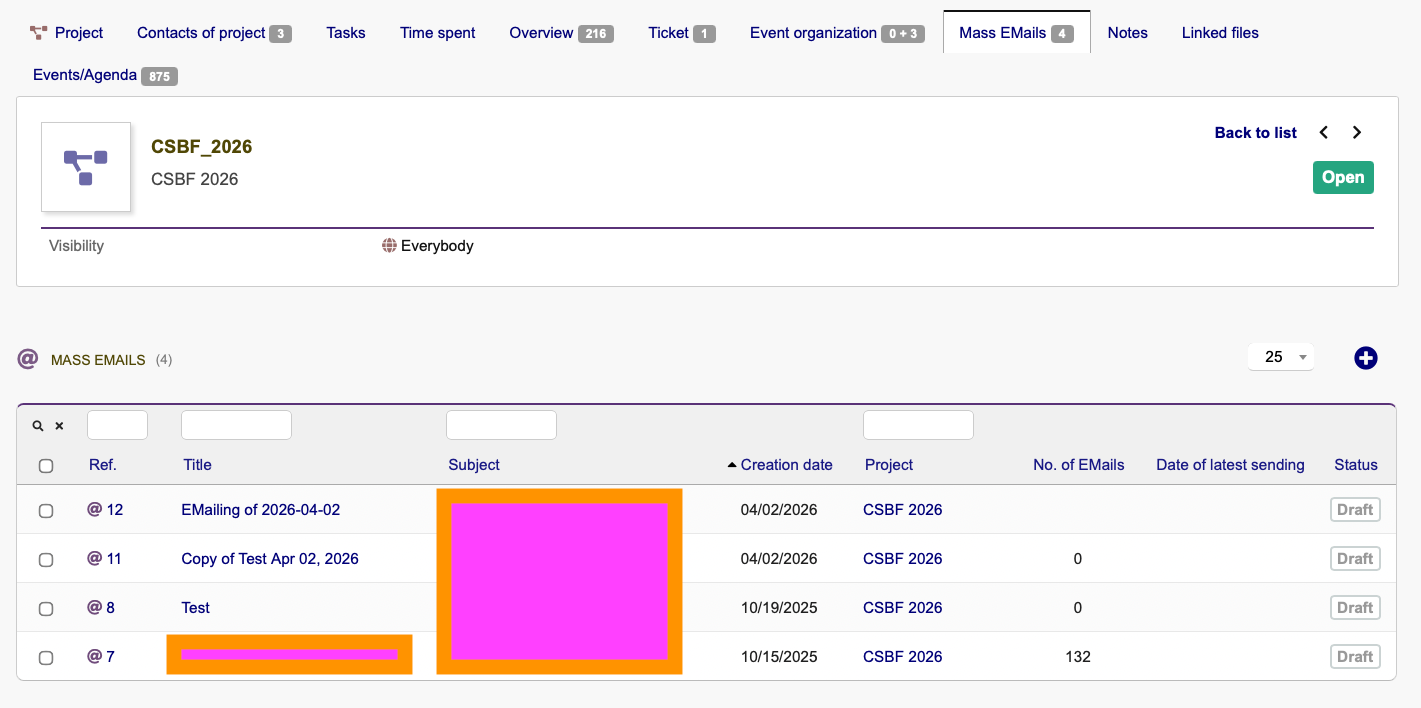This screenshot has width=1421, height=708.
Task: Open mass email ref @ 12
Action: pyautogui.click(x=105, y=510)
